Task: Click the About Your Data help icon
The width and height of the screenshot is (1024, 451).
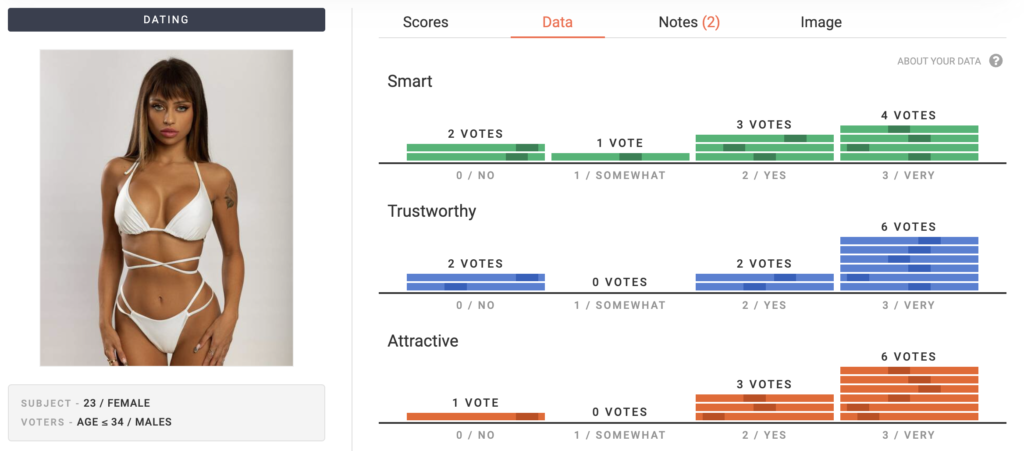Action: pyautogui.click(x=996, y=61)
